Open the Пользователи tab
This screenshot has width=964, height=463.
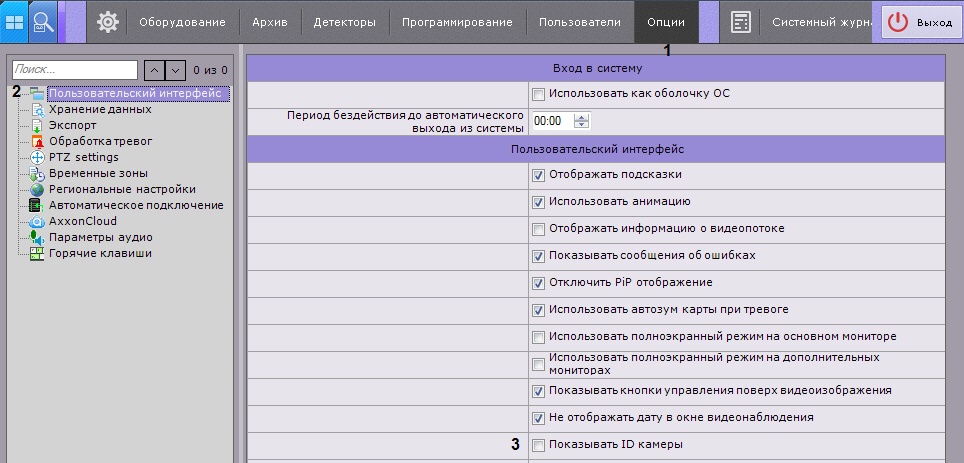click(580, 22)
